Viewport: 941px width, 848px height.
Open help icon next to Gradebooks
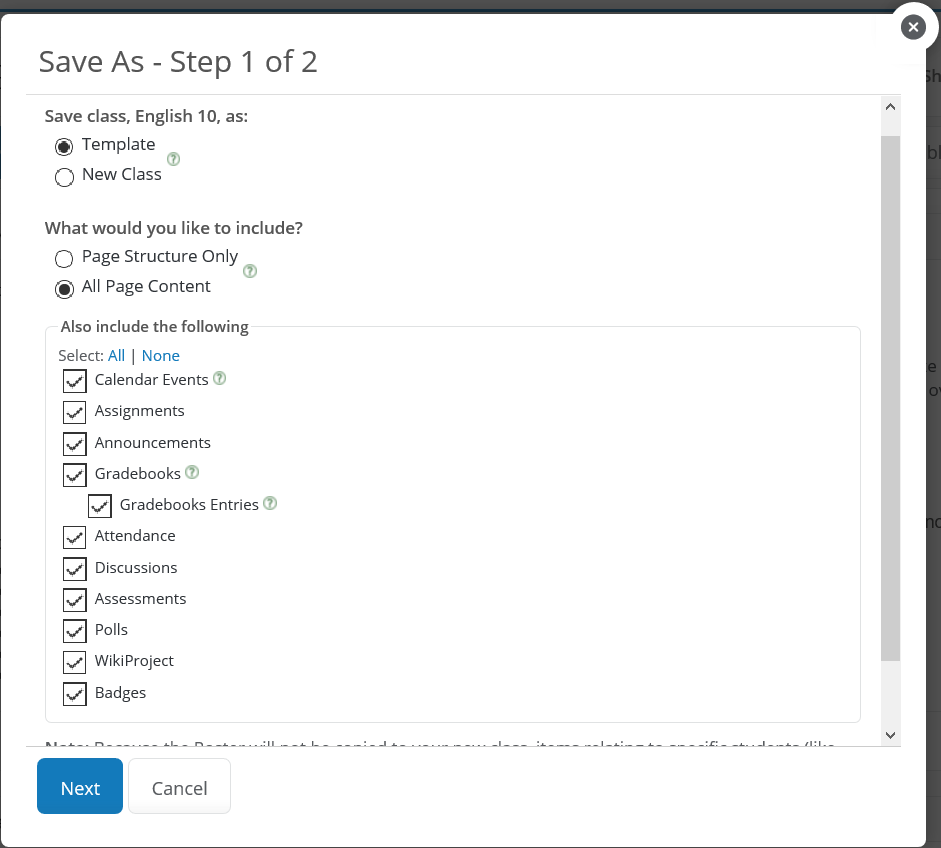192,472
